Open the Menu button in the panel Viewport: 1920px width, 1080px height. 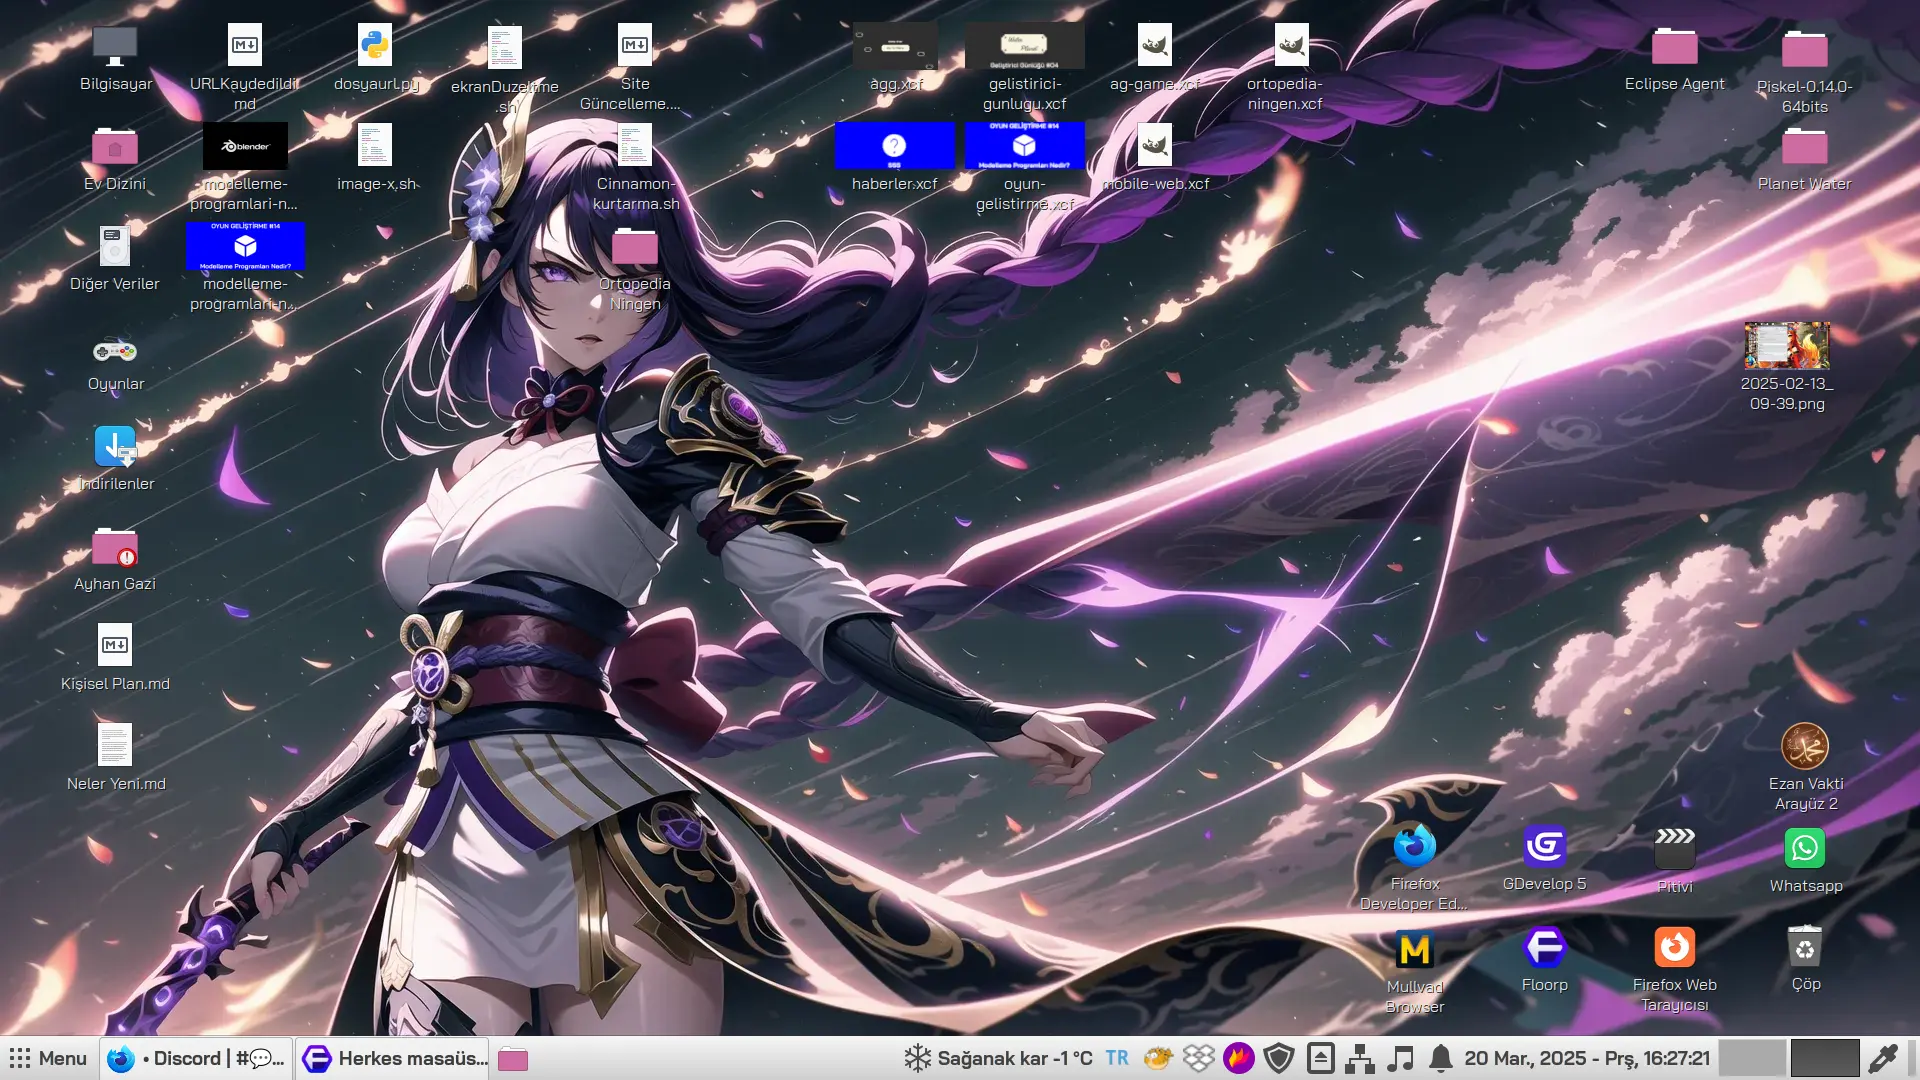point(48,1058)
